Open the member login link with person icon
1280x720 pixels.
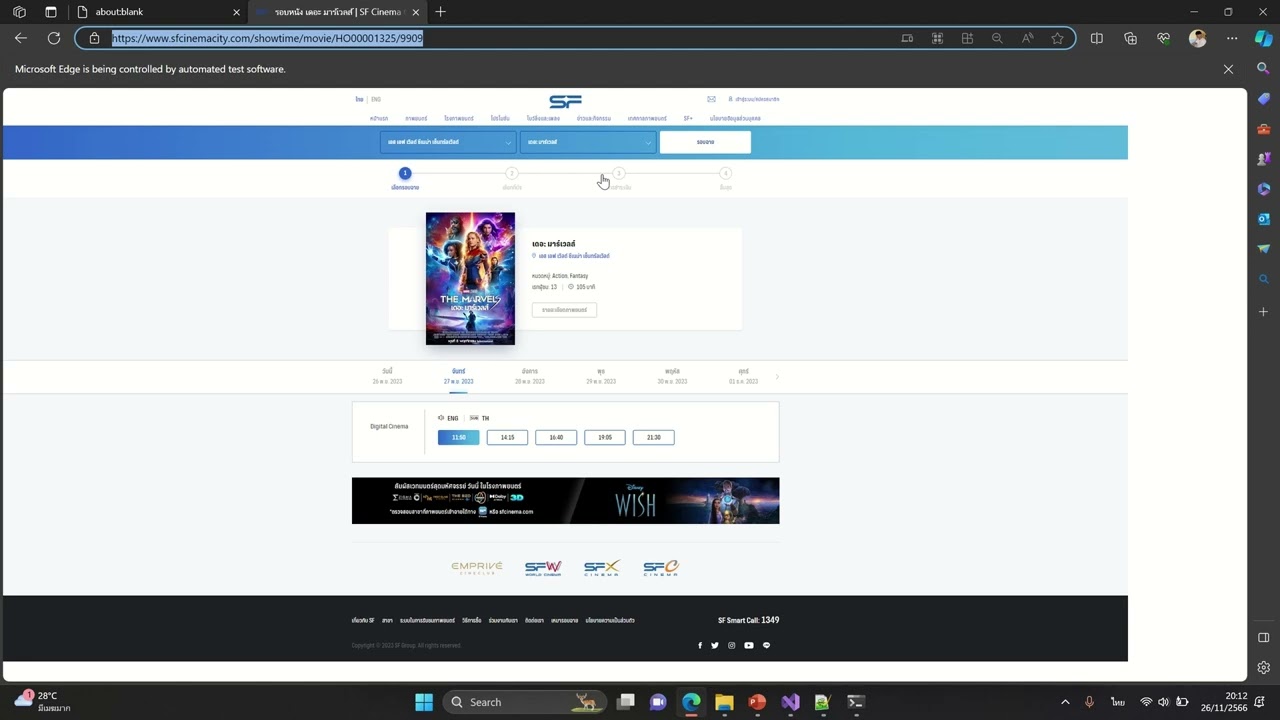click(754, 99)
